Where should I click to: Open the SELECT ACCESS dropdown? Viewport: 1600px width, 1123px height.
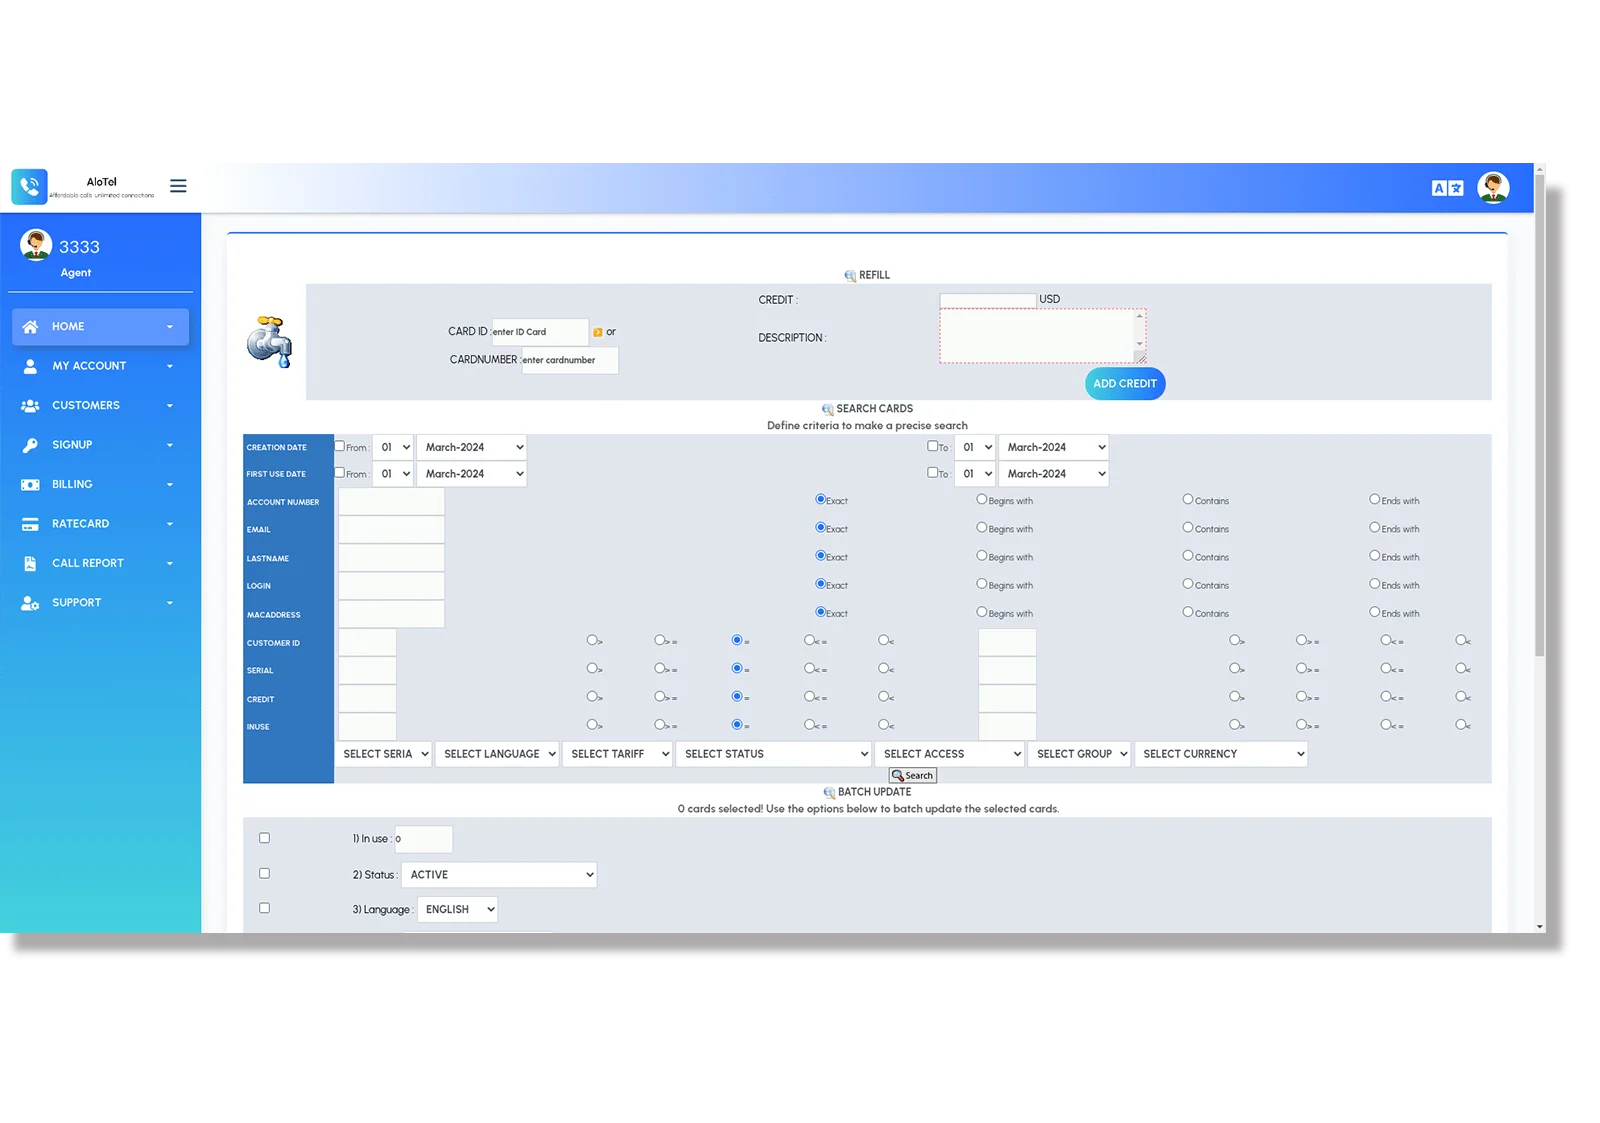coord(950,755)
